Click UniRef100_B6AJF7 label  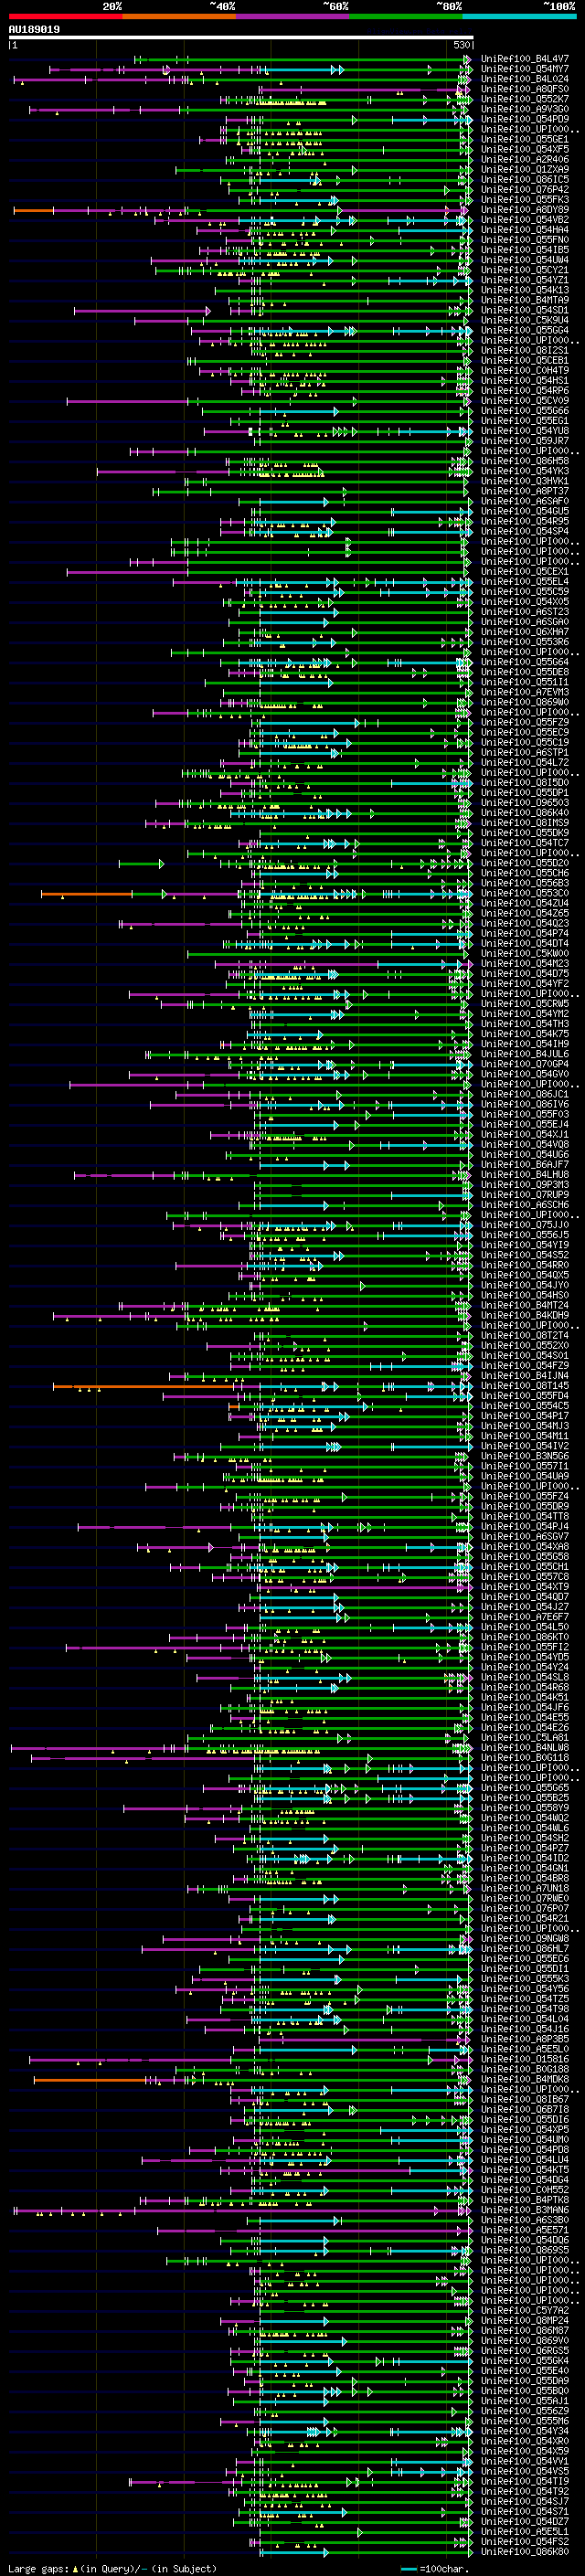click(525, 1165)
